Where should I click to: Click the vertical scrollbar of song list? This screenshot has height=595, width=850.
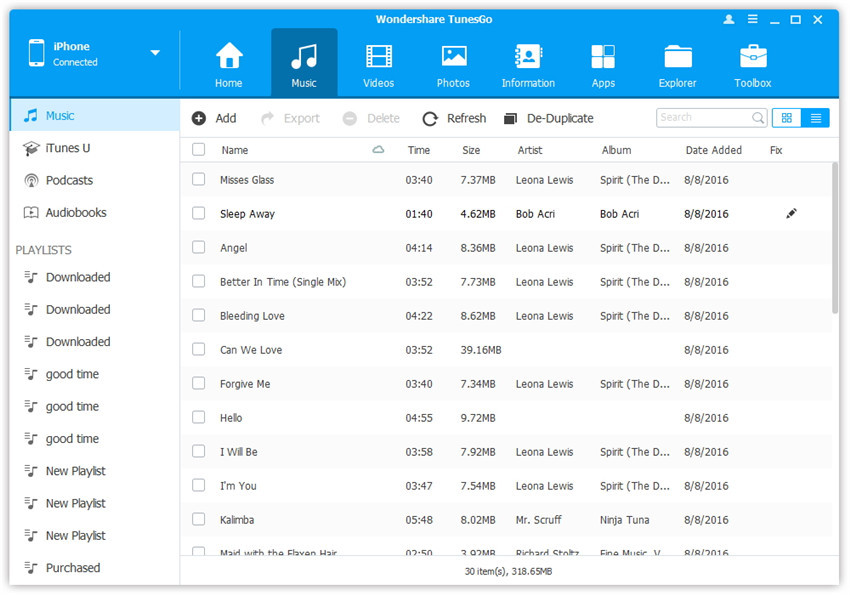coord(835,238)
